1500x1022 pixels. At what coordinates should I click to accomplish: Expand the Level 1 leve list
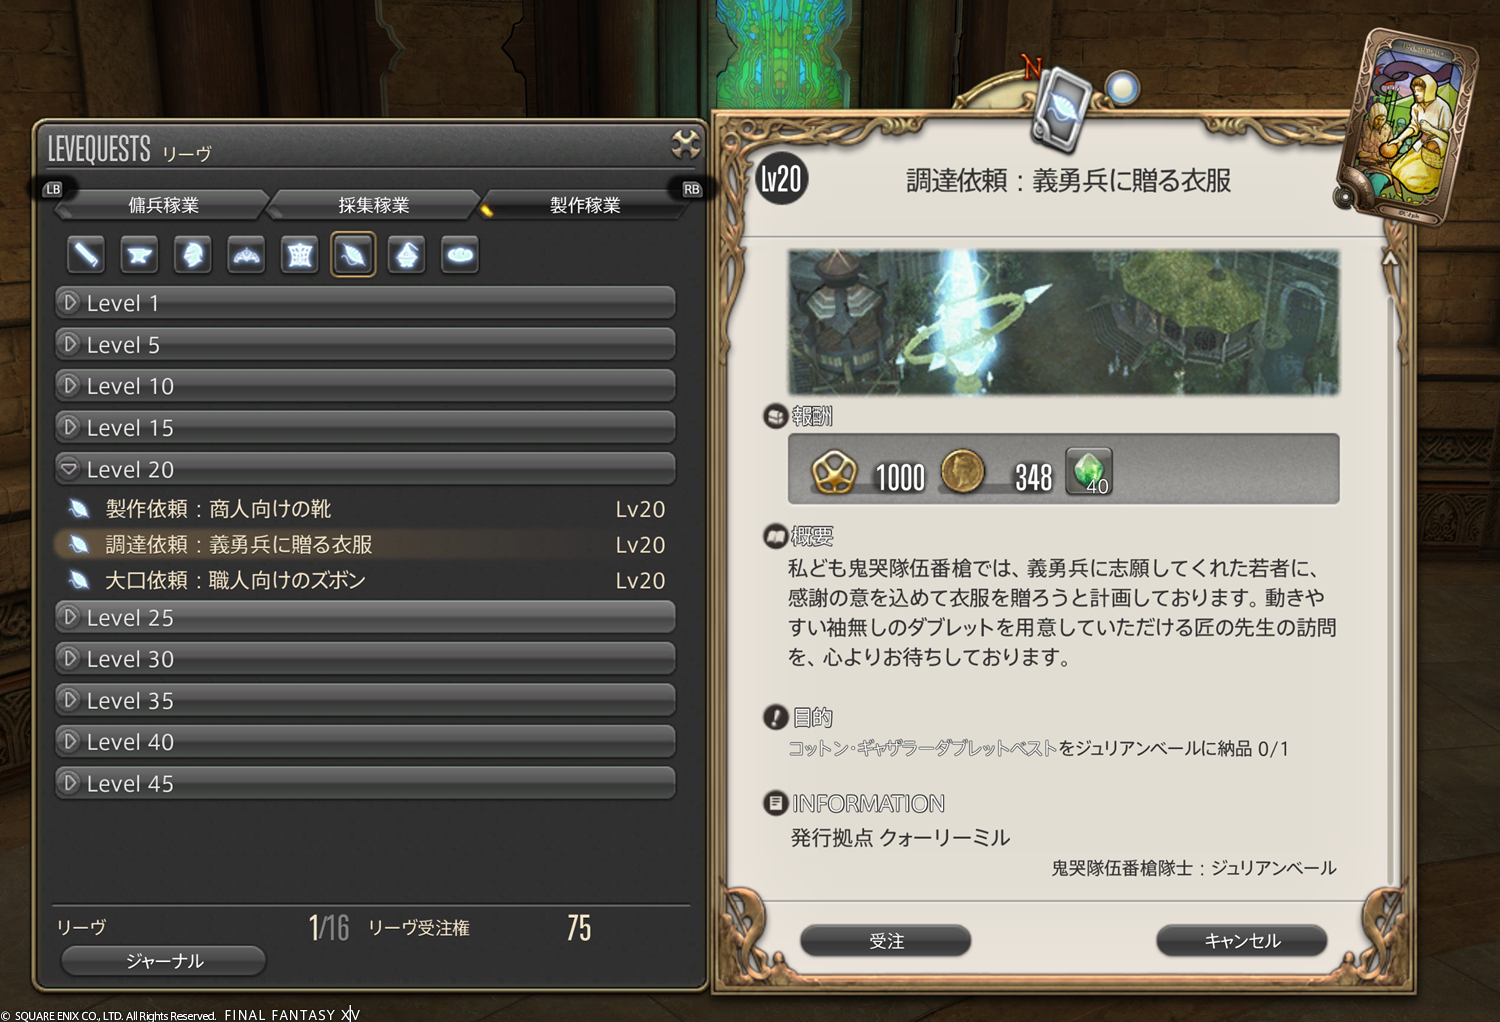[365, 303]
